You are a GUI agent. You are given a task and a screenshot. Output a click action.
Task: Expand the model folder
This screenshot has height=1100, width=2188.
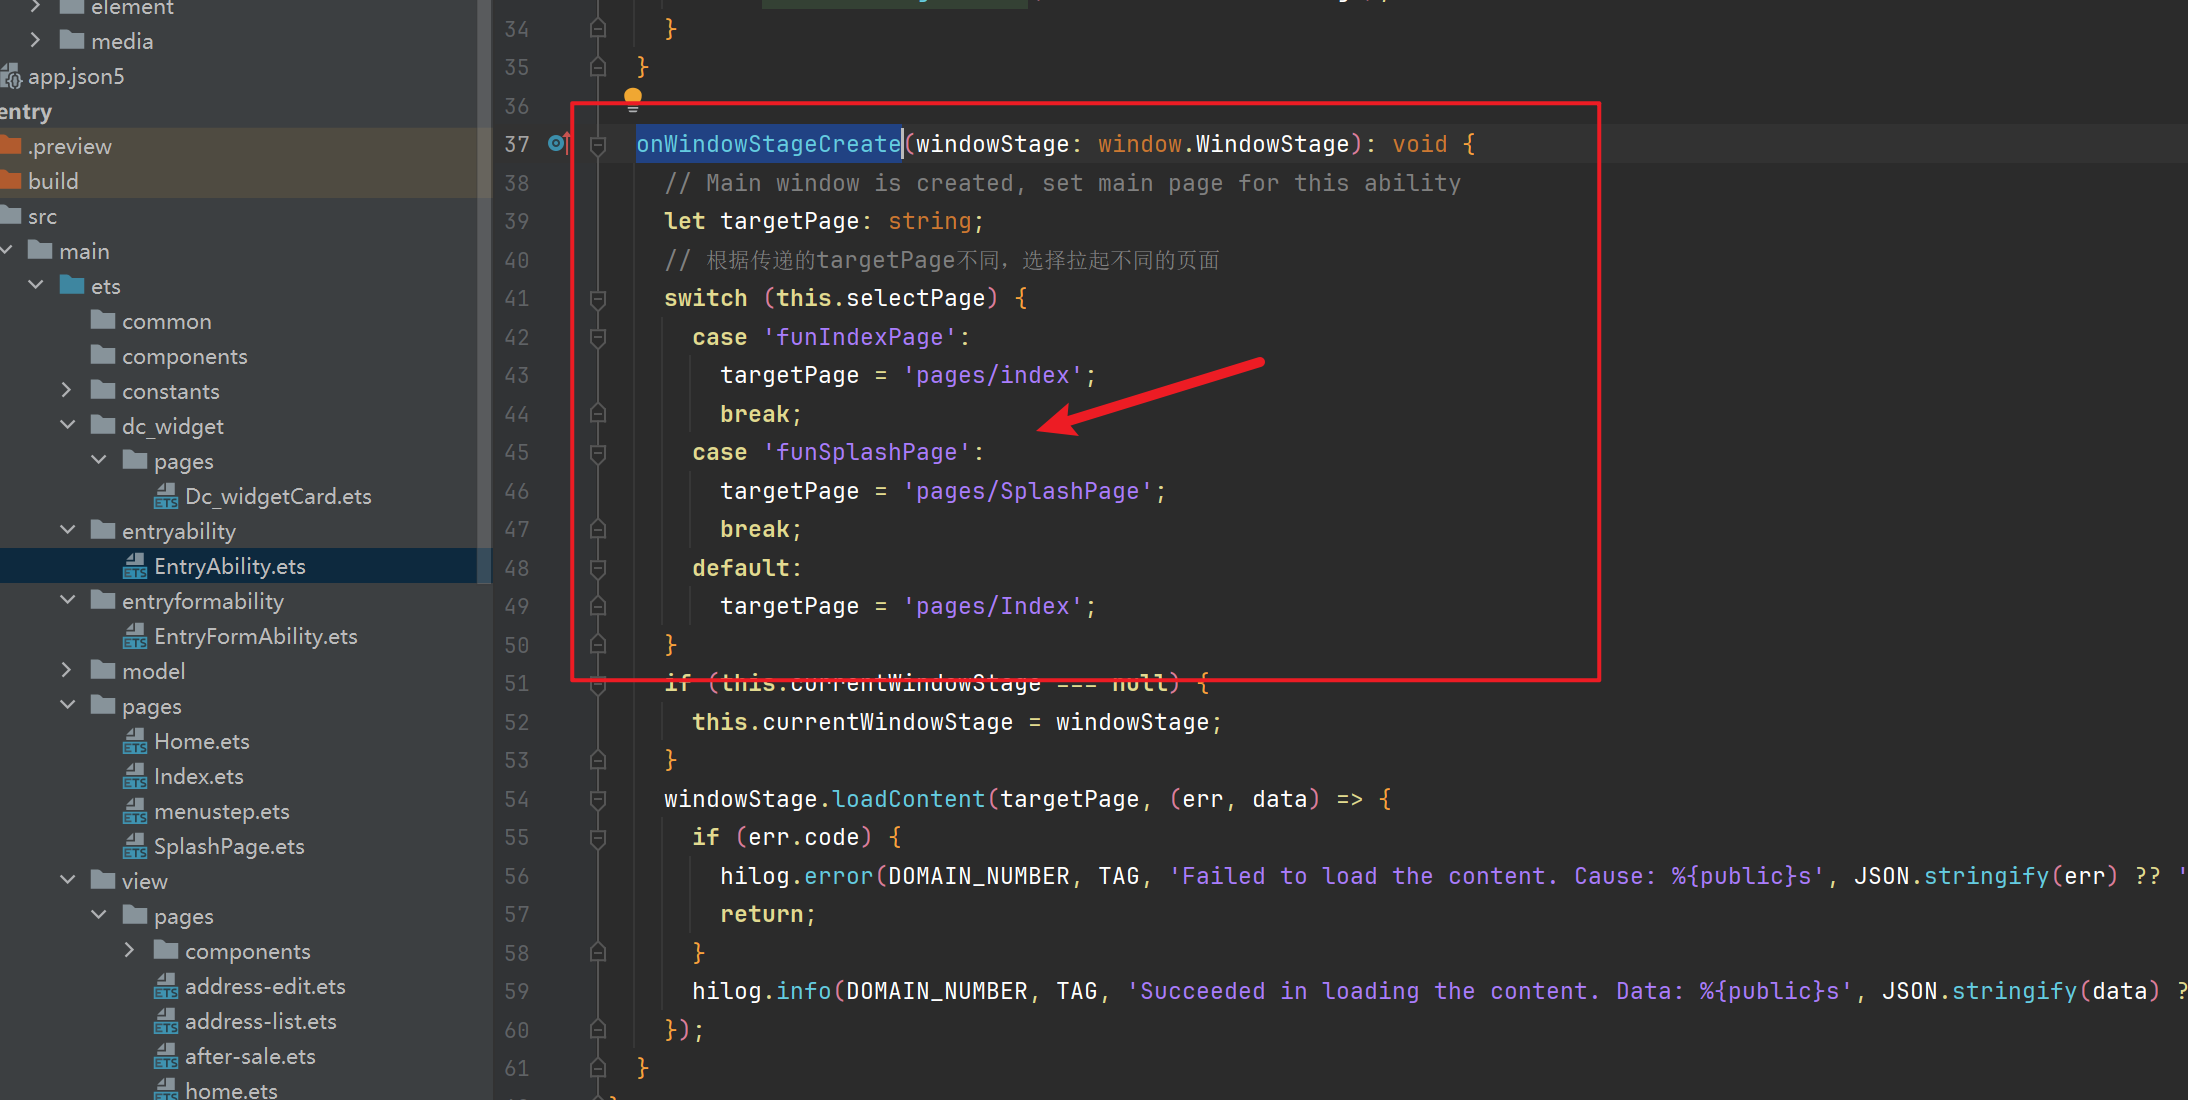pyautogui.click(x=67, y=670)
